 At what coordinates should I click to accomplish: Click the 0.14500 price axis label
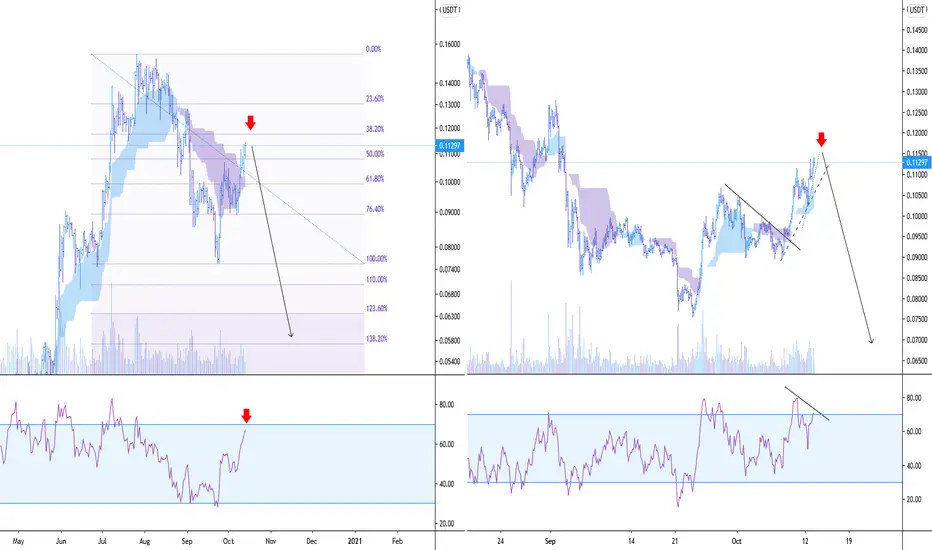917,30
